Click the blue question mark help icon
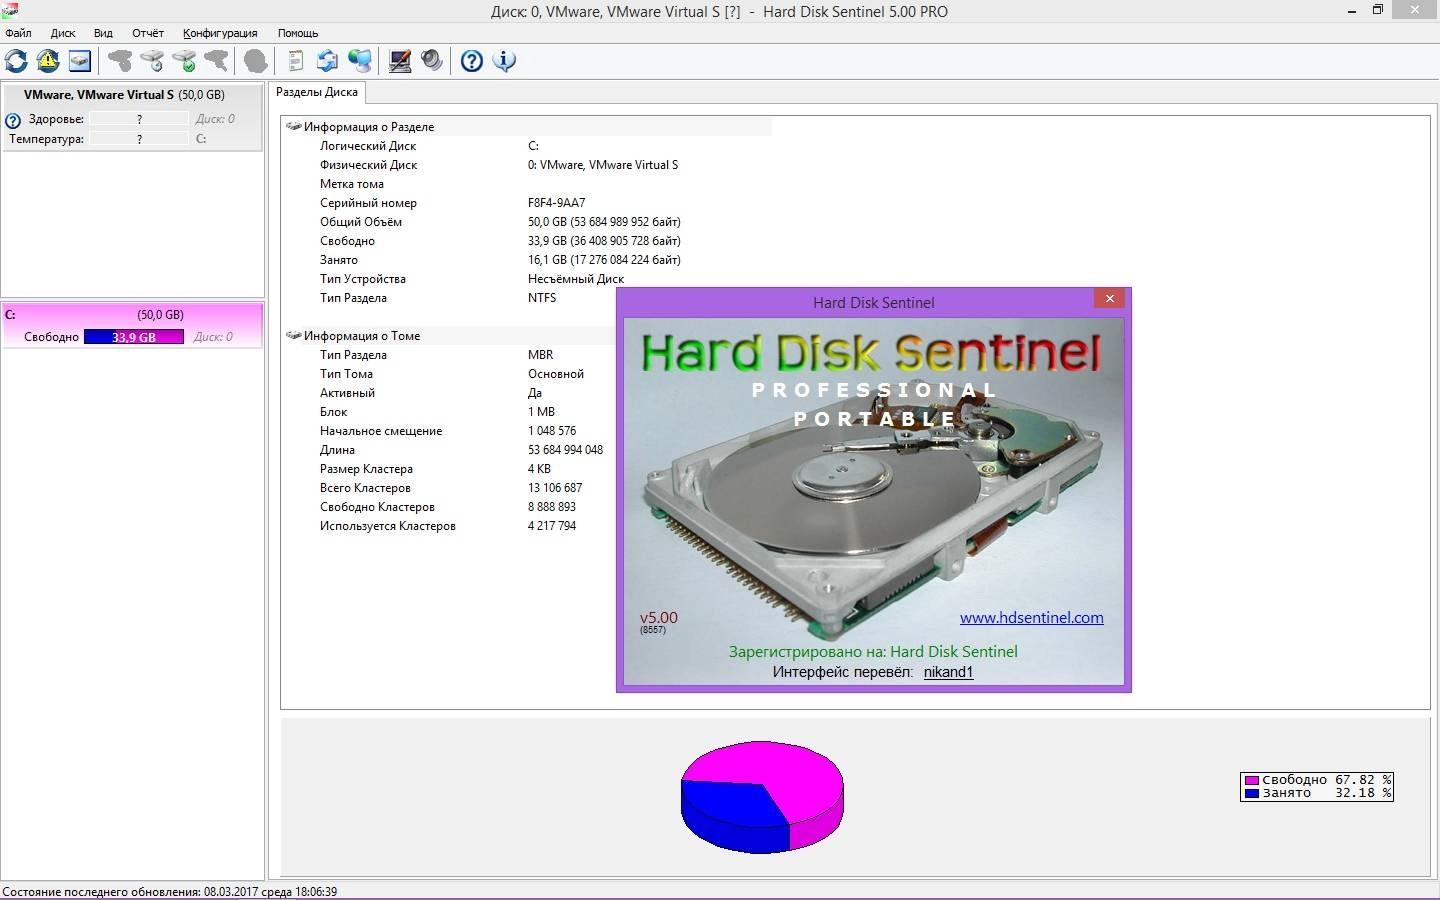 pos(472,61)
